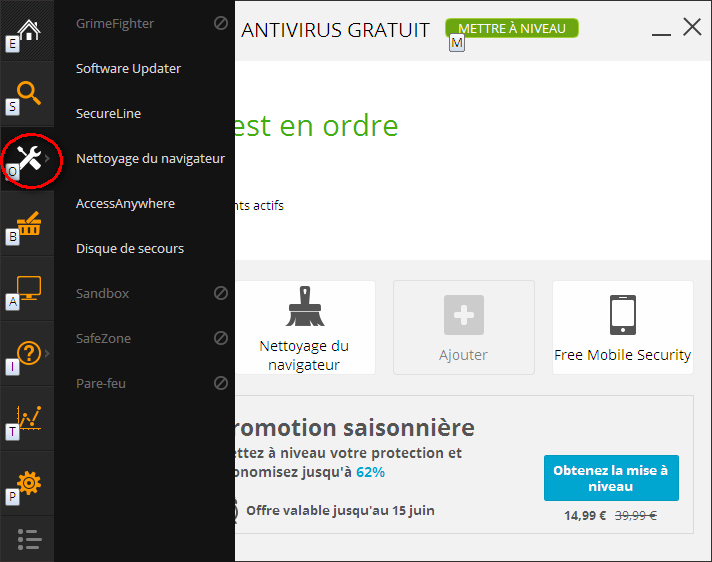Click the 62% discount text
This screenshot has width=712, height=562.
click(x=370, y=472)
